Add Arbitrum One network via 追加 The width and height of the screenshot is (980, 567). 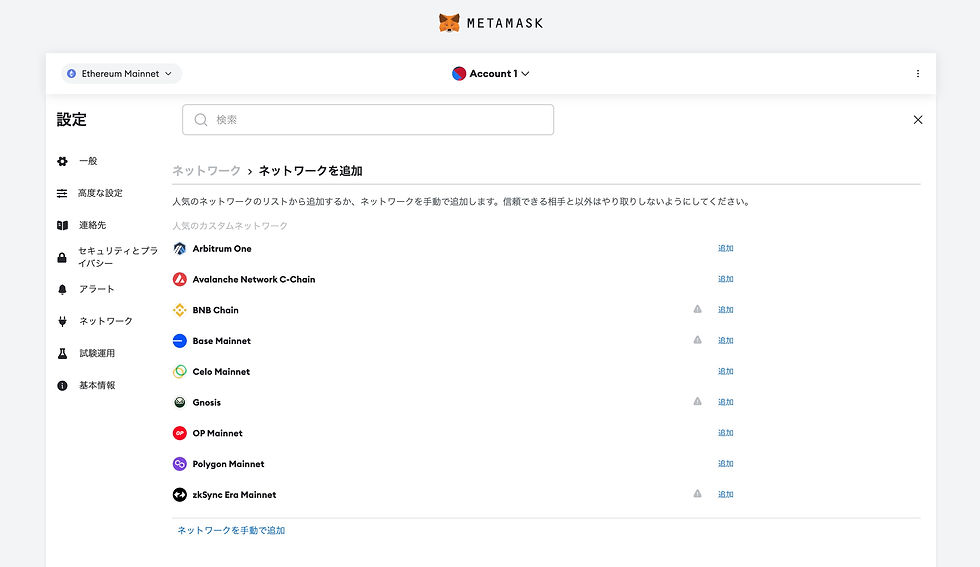tap(725, 248)
